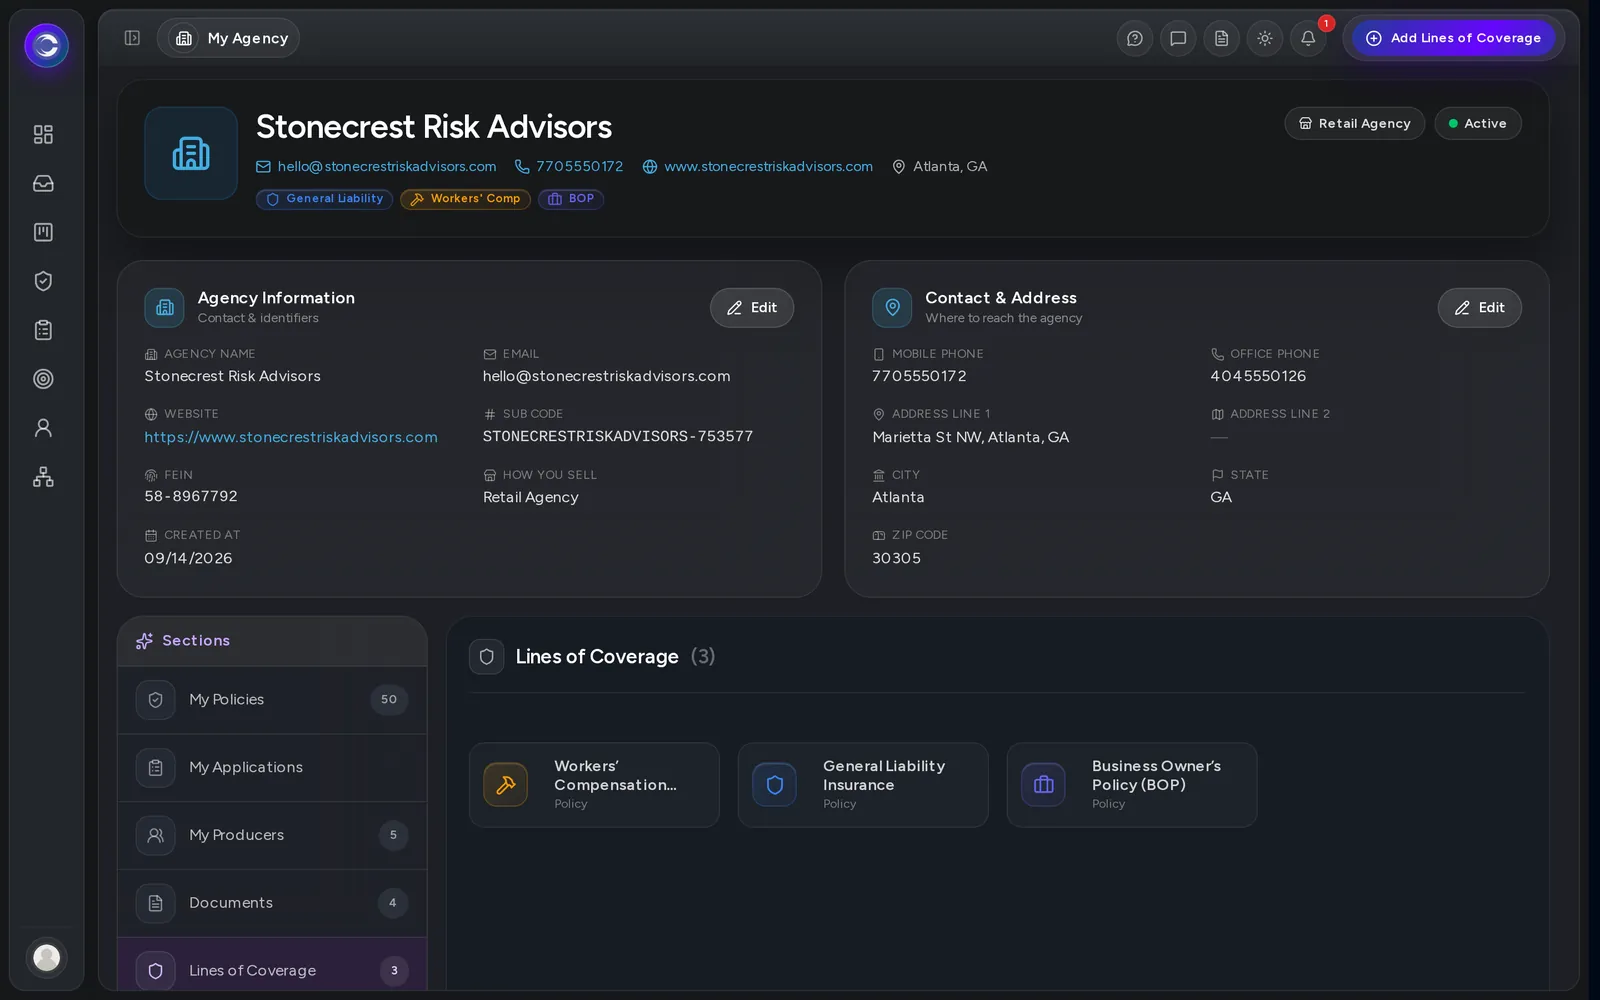Open the dashboard grid icon in sidebar
Image resolution: width=1600 pixels, height=1000 pixels.
pyautogui.click(x=43, y=134)
